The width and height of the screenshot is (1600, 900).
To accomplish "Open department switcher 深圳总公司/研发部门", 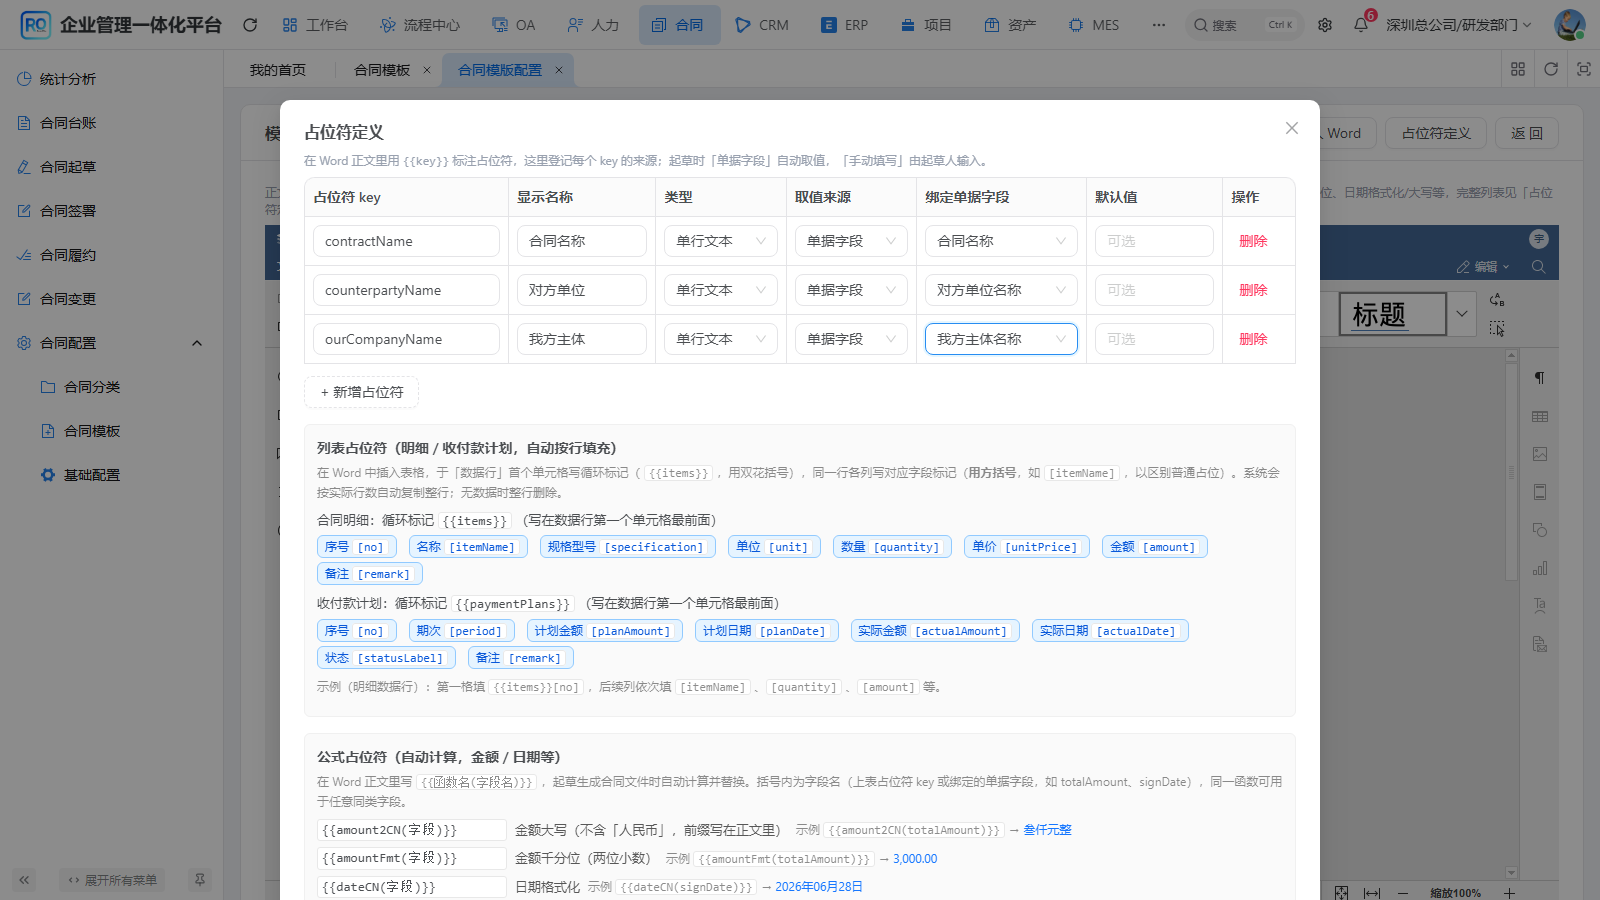I will (1458, 25).
